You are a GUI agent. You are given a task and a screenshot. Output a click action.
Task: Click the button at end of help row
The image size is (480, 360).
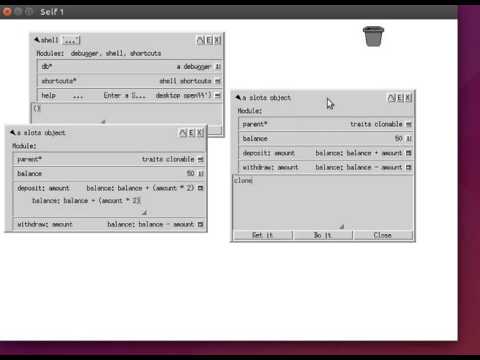218,95
